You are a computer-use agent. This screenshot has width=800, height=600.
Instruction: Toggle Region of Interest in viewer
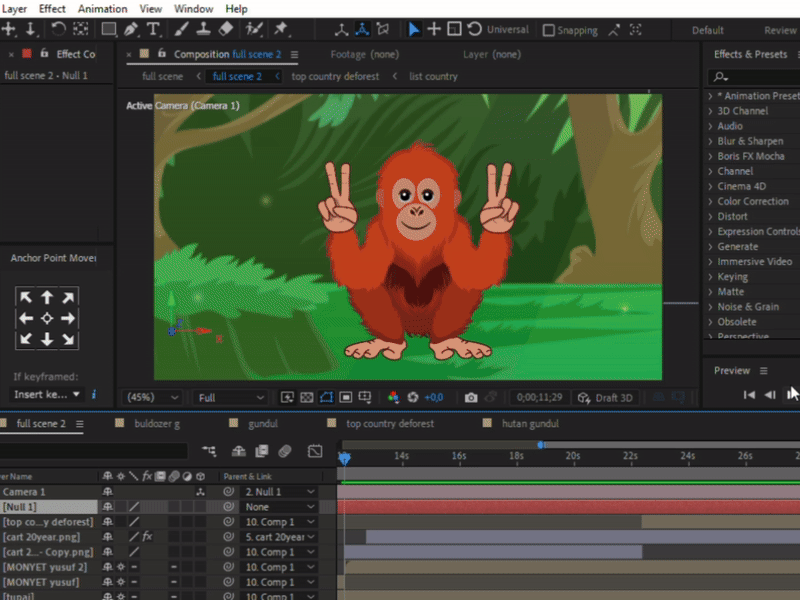345,397
